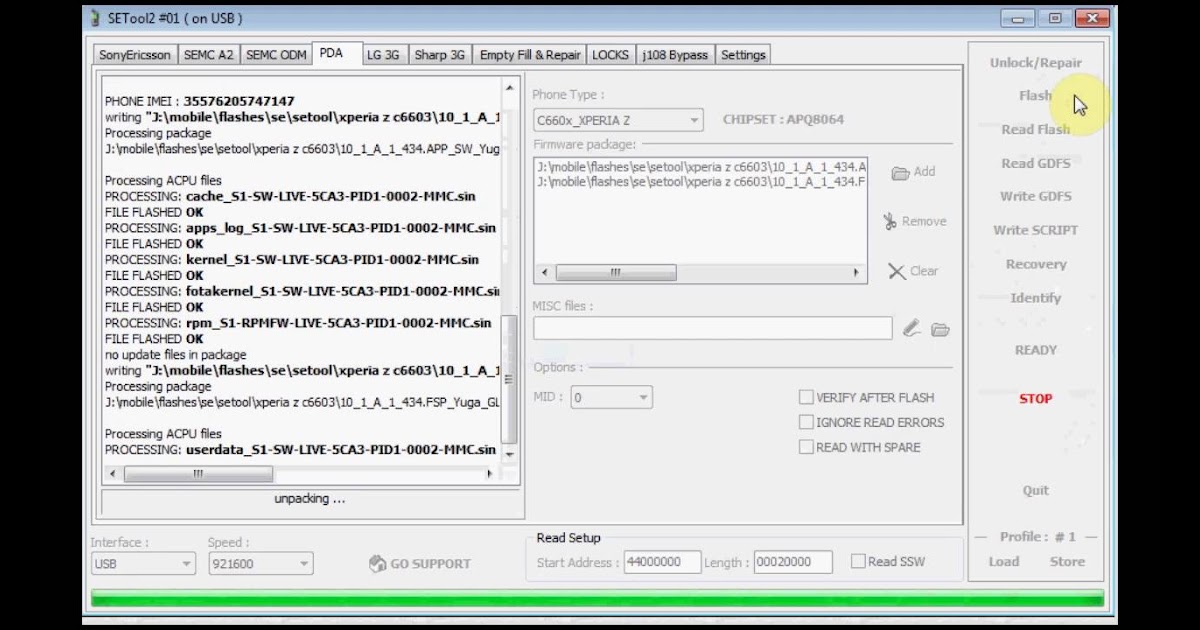Minimize the SETool2 window
Viewport: 1200px width, 630px height.
point(1018,18)
